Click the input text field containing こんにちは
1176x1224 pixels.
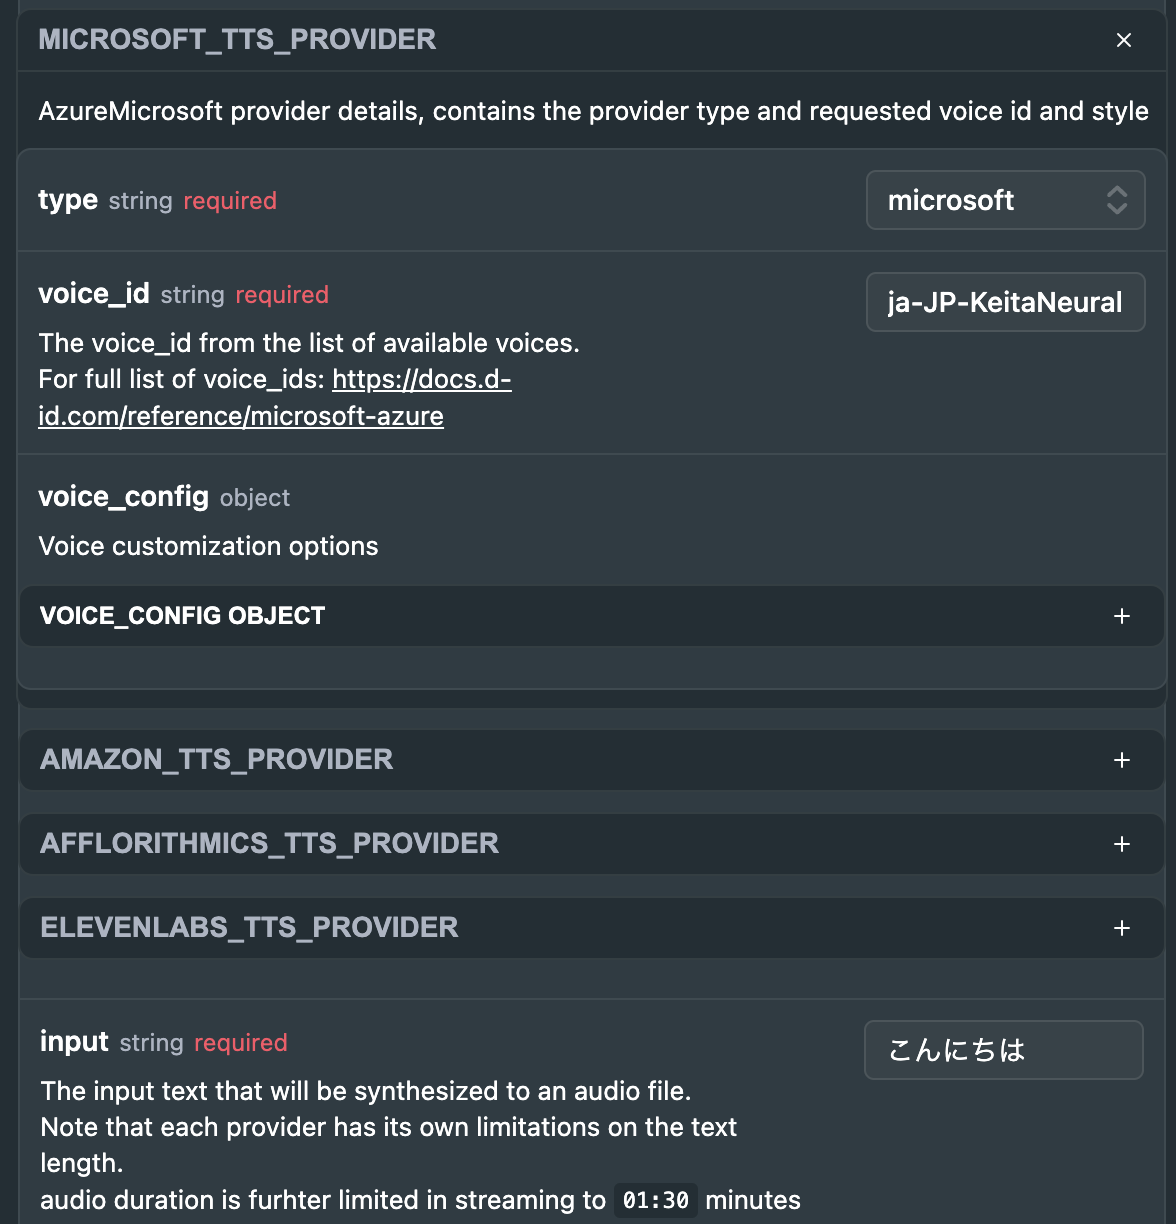[1003, 1050]
